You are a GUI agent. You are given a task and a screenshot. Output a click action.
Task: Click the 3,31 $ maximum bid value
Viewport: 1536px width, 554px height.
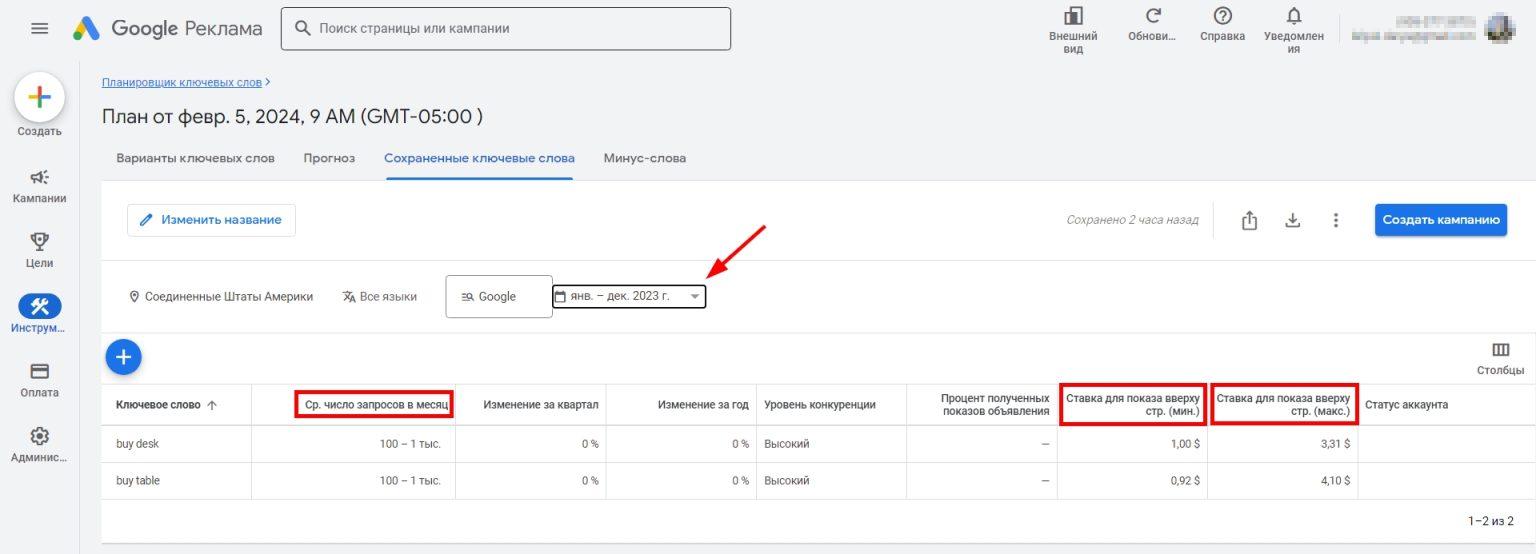point(1334,444)
